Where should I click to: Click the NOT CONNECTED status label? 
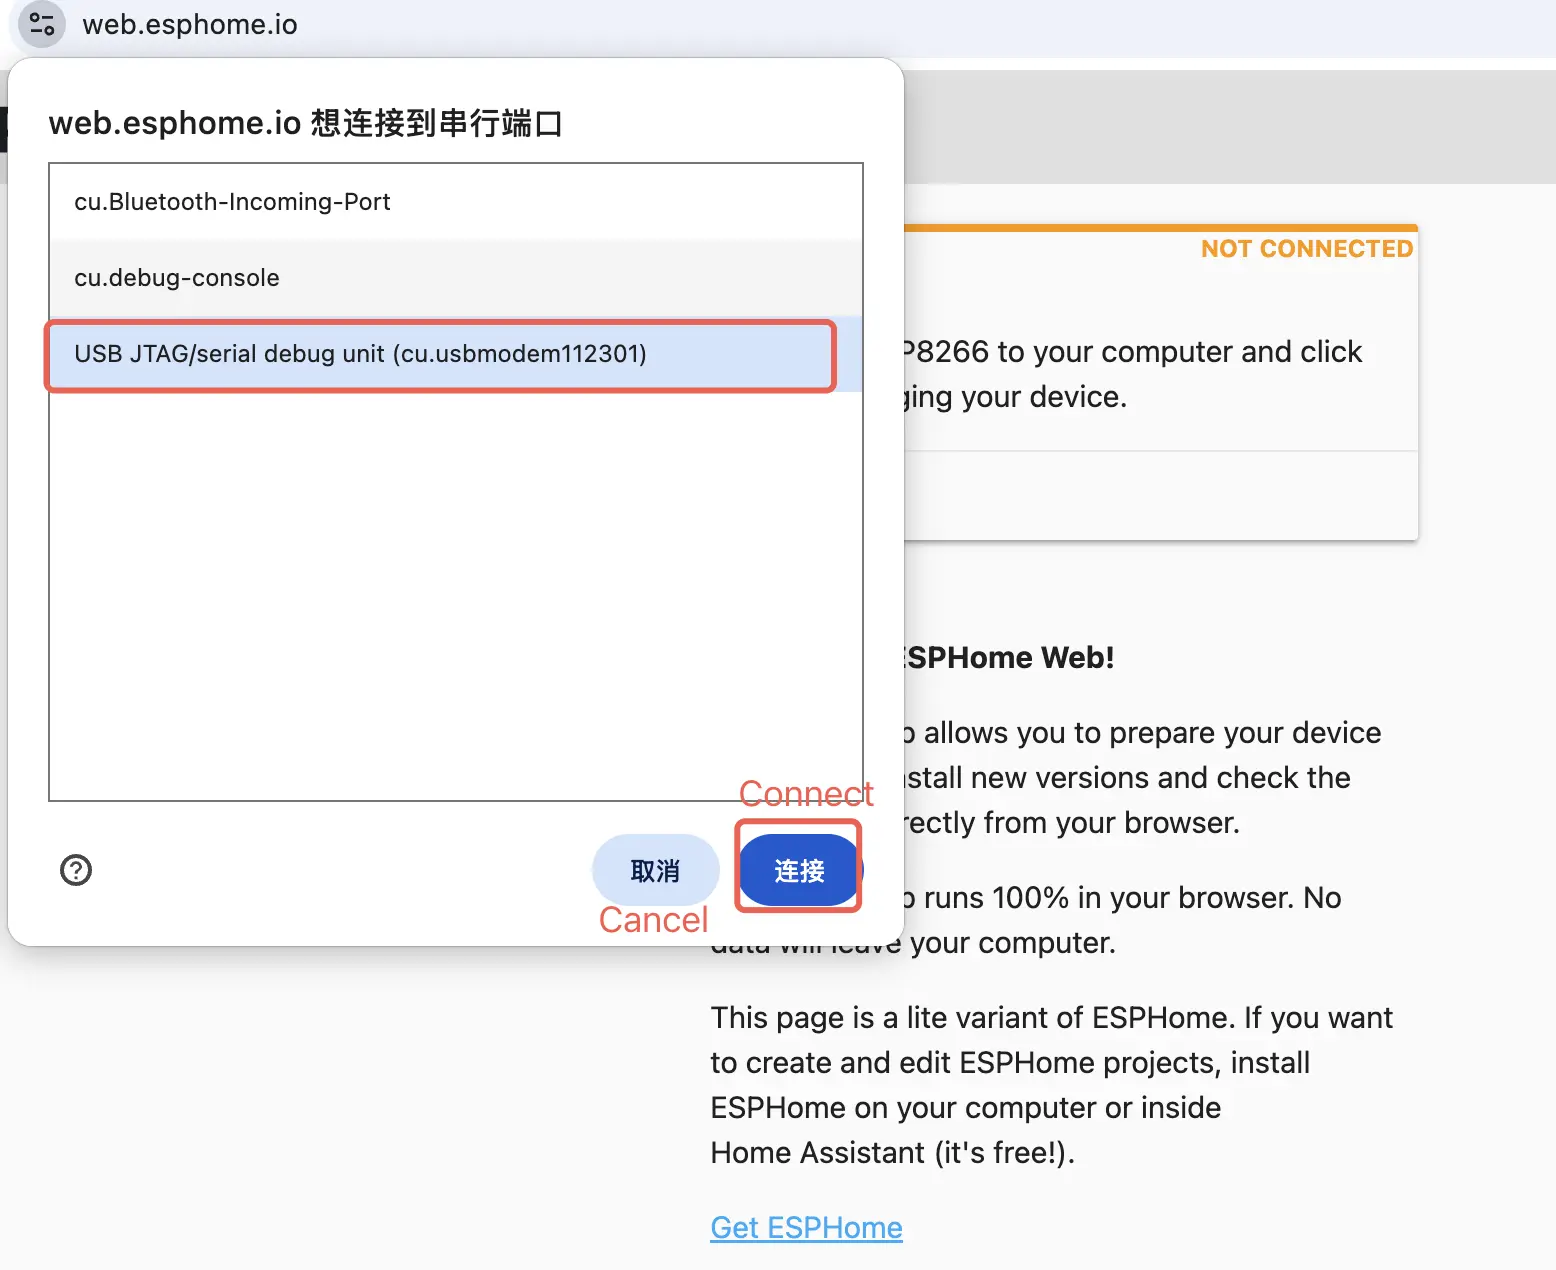[x=1306, y=249]
